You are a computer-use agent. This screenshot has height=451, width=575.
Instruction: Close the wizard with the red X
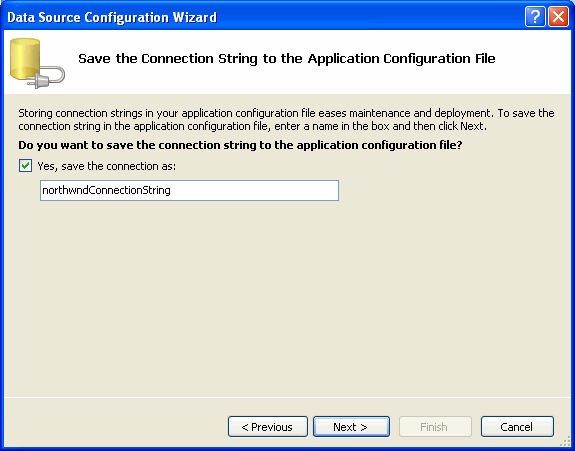(x=558, y=17)
